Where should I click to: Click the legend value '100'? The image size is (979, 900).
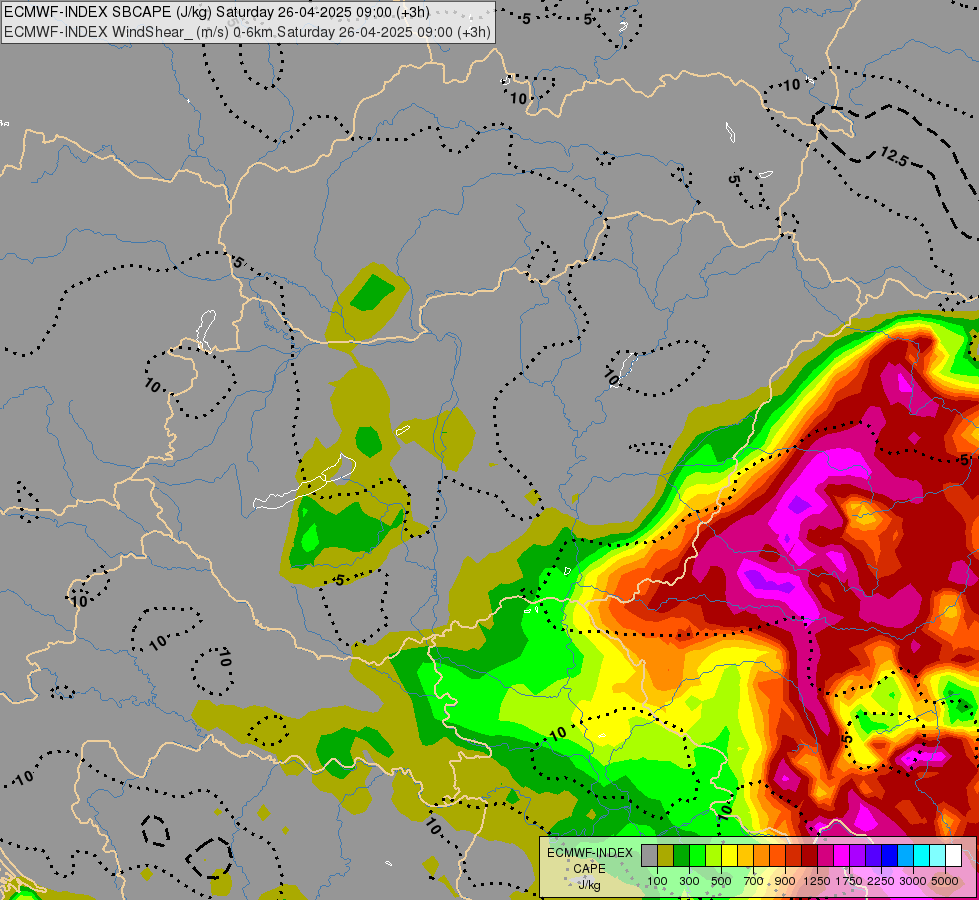(x=657, y=881)
